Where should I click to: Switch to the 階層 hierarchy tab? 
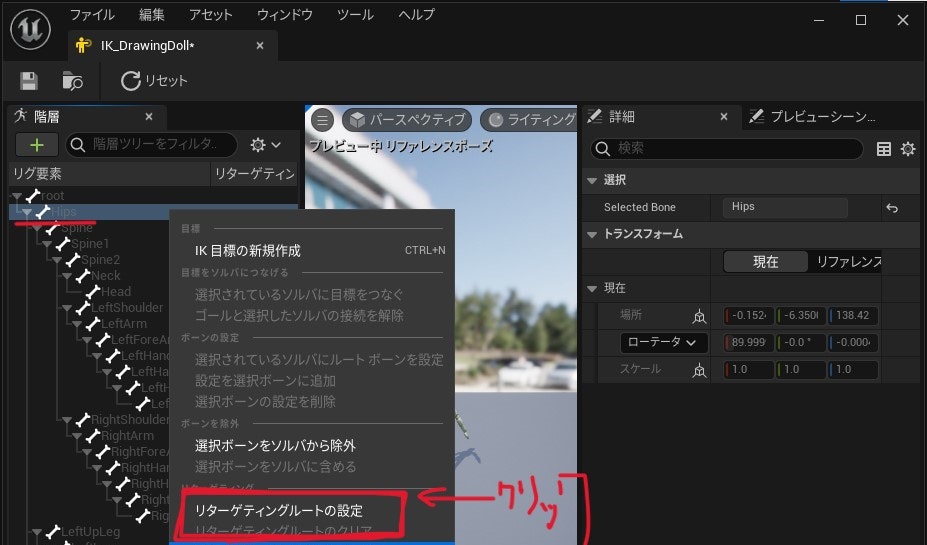tap(47, 116)
